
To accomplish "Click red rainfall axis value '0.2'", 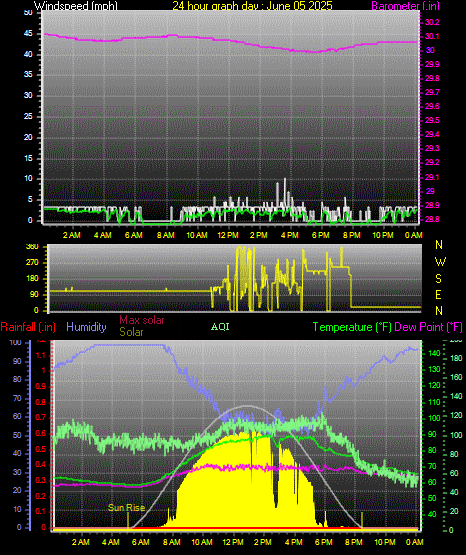I will pyautogui.click(x=41, y=496).
